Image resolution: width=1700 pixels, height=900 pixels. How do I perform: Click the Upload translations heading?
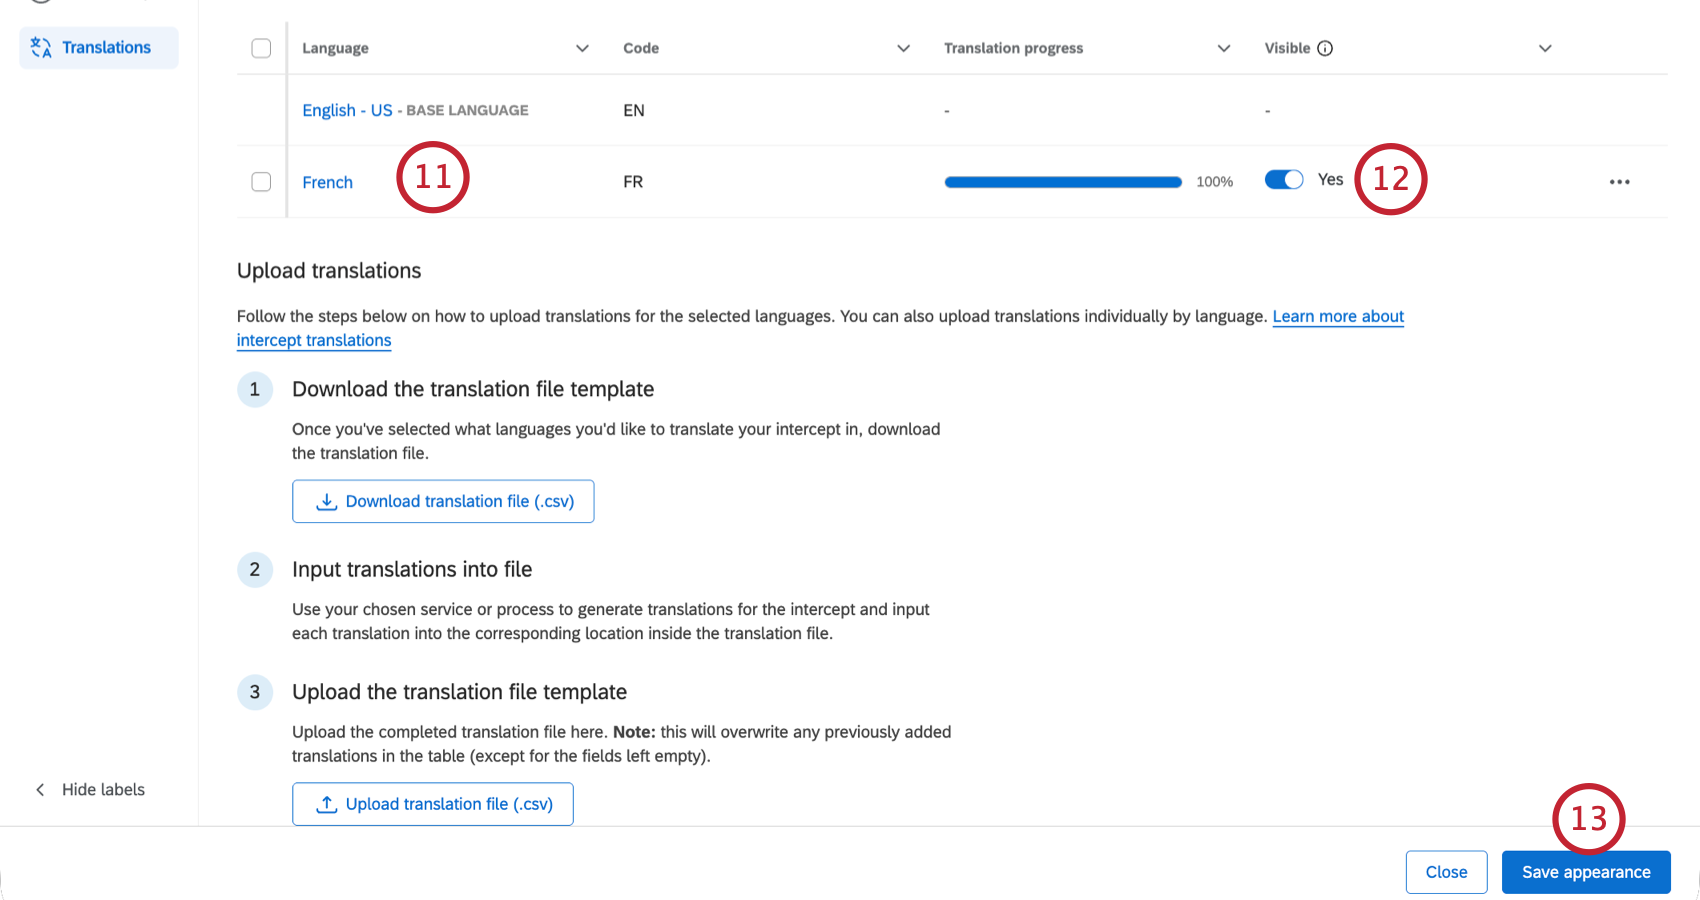(329, 271)
